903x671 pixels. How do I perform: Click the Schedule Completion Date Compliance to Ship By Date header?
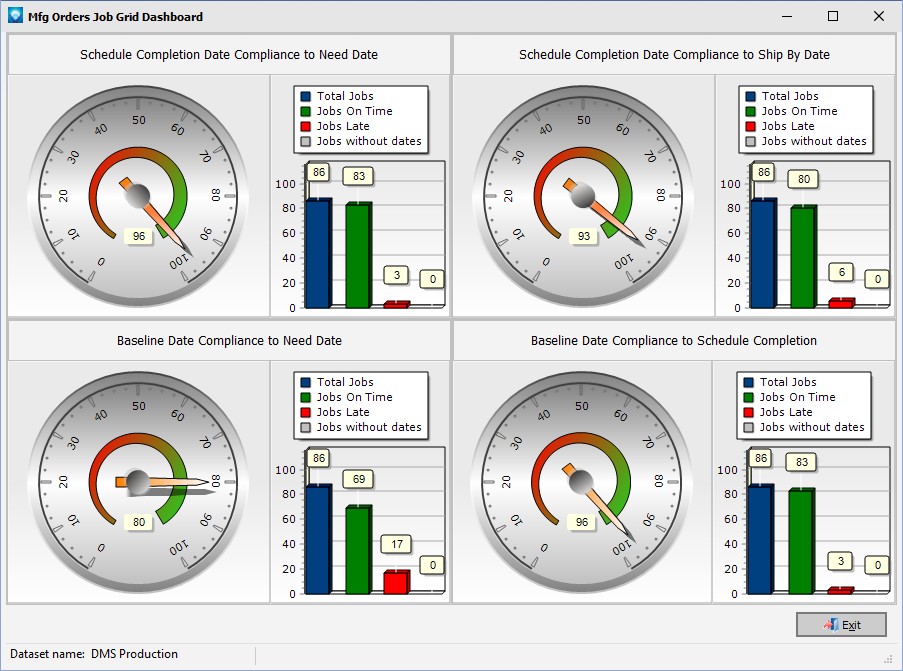tap(674, 55)
